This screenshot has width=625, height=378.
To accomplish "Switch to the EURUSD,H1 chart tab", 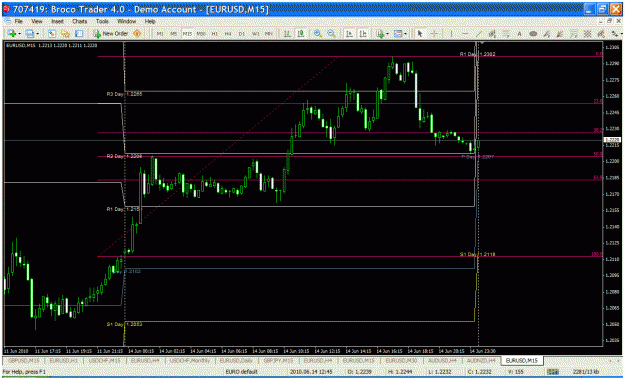I will click(64, 360).
